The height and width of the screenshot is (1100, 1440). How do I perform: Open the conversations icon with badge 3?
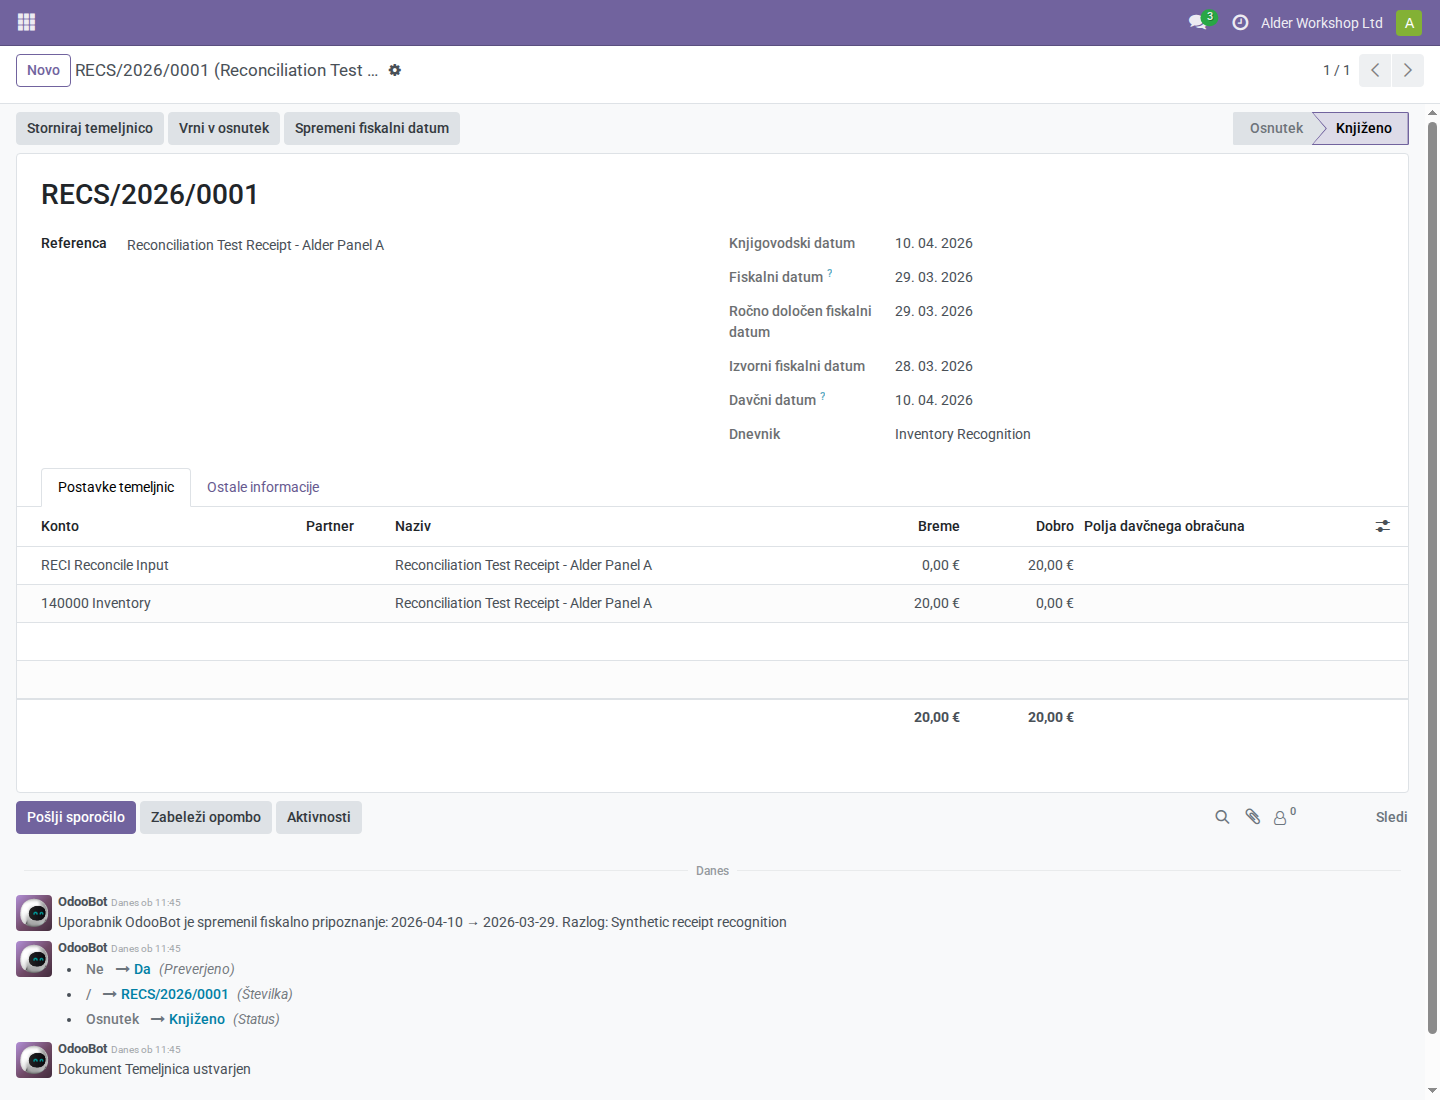pyautogui.click(x=1200, y=22)
